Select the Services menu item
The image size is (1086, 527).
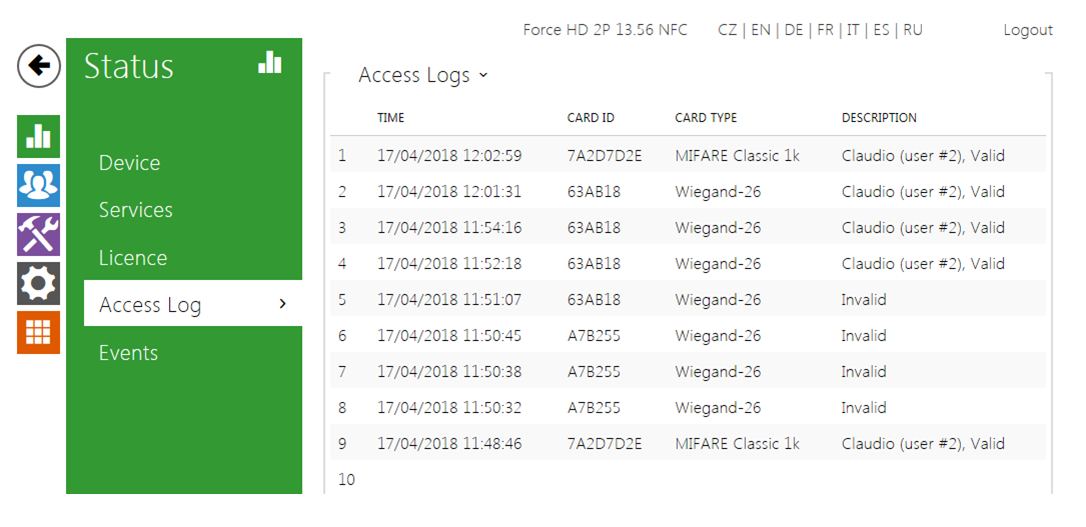click(x=135, y=210)
